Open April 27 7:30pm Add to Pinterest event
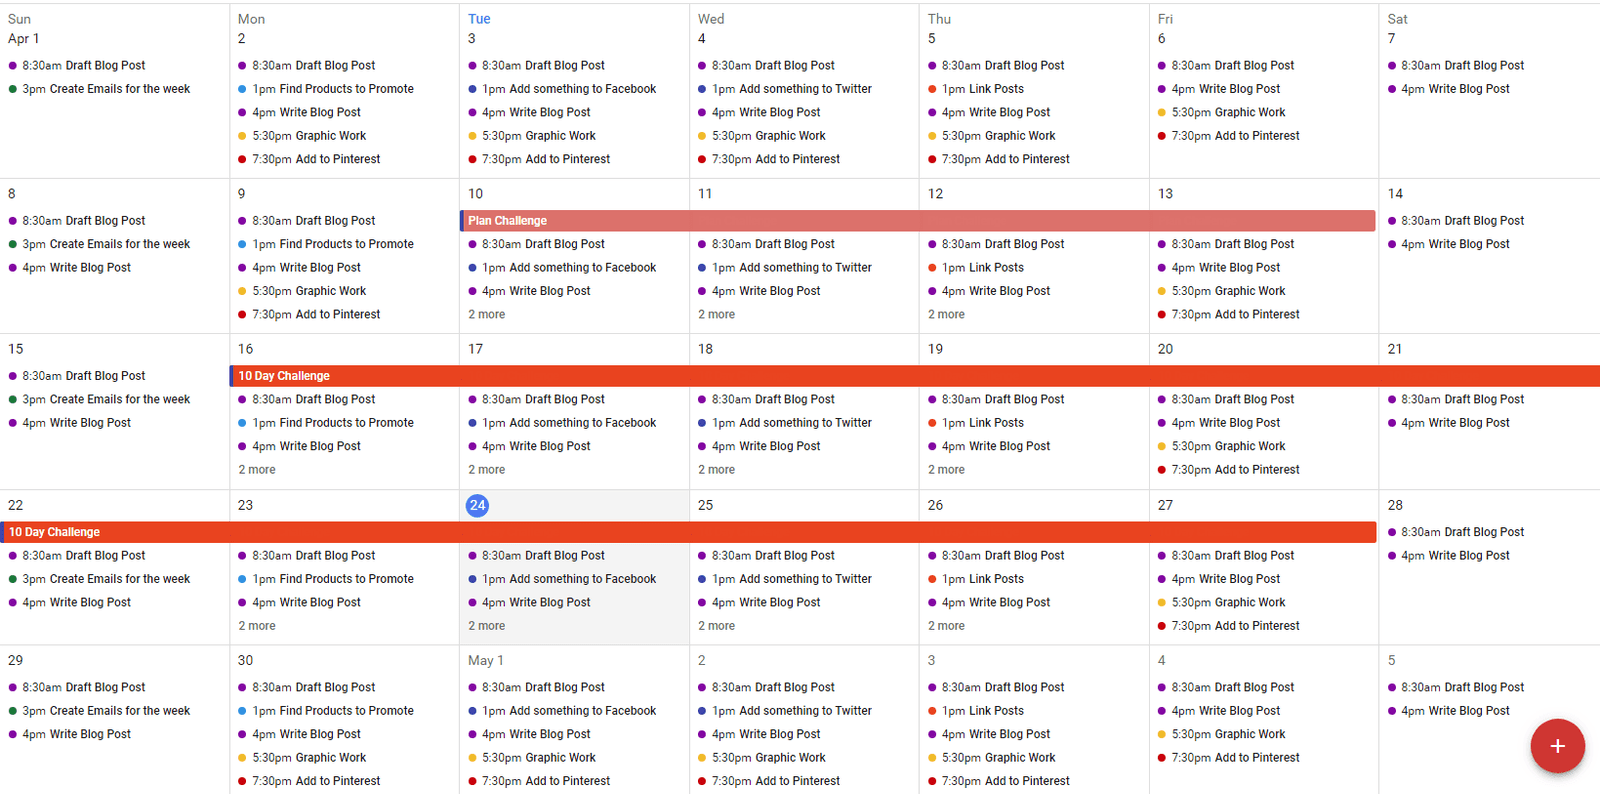Viewport: 1600px width, 794px height. pyautogui.click(x=1229, y=626)
